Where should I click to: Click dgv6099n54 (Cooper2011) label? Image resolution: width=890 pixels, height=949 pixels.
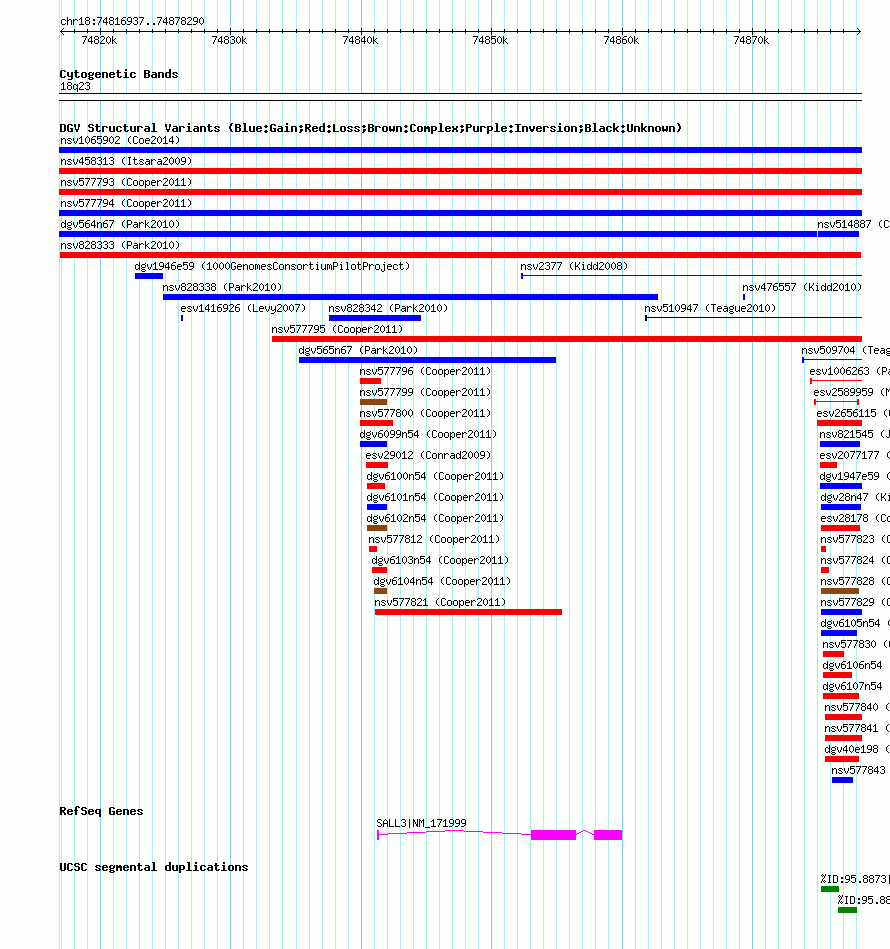click(x=428, y=434)
